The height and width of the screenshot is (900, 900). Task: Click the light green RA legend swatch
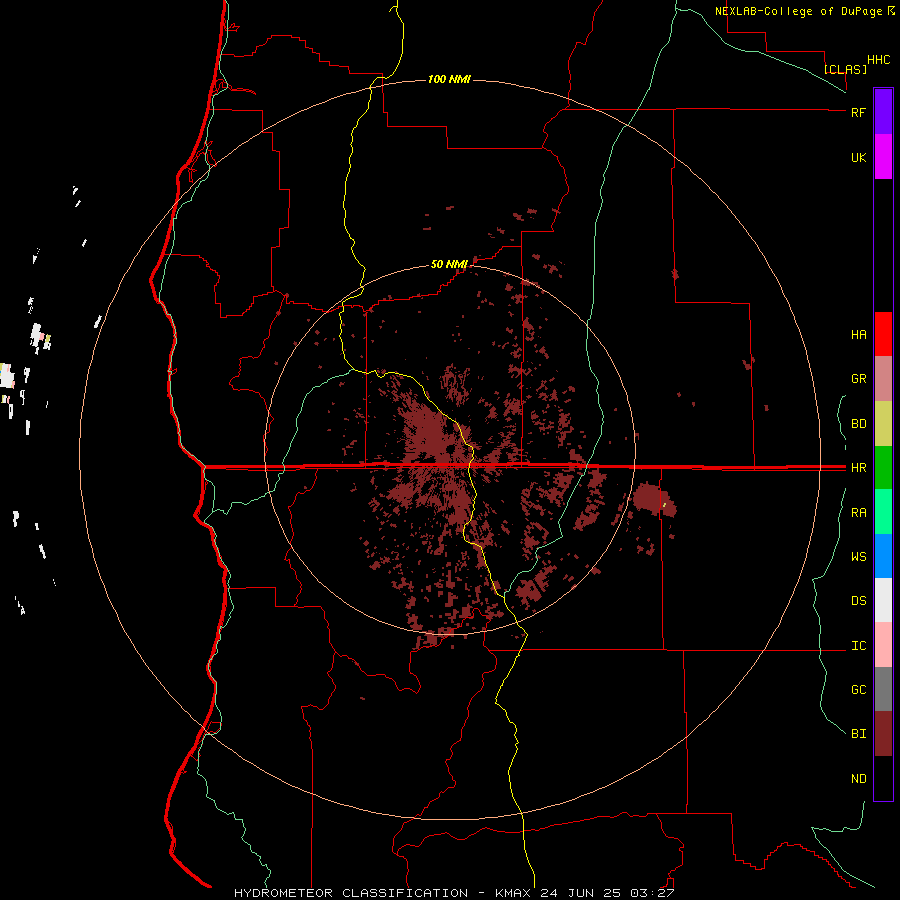(x=883, y=512)
